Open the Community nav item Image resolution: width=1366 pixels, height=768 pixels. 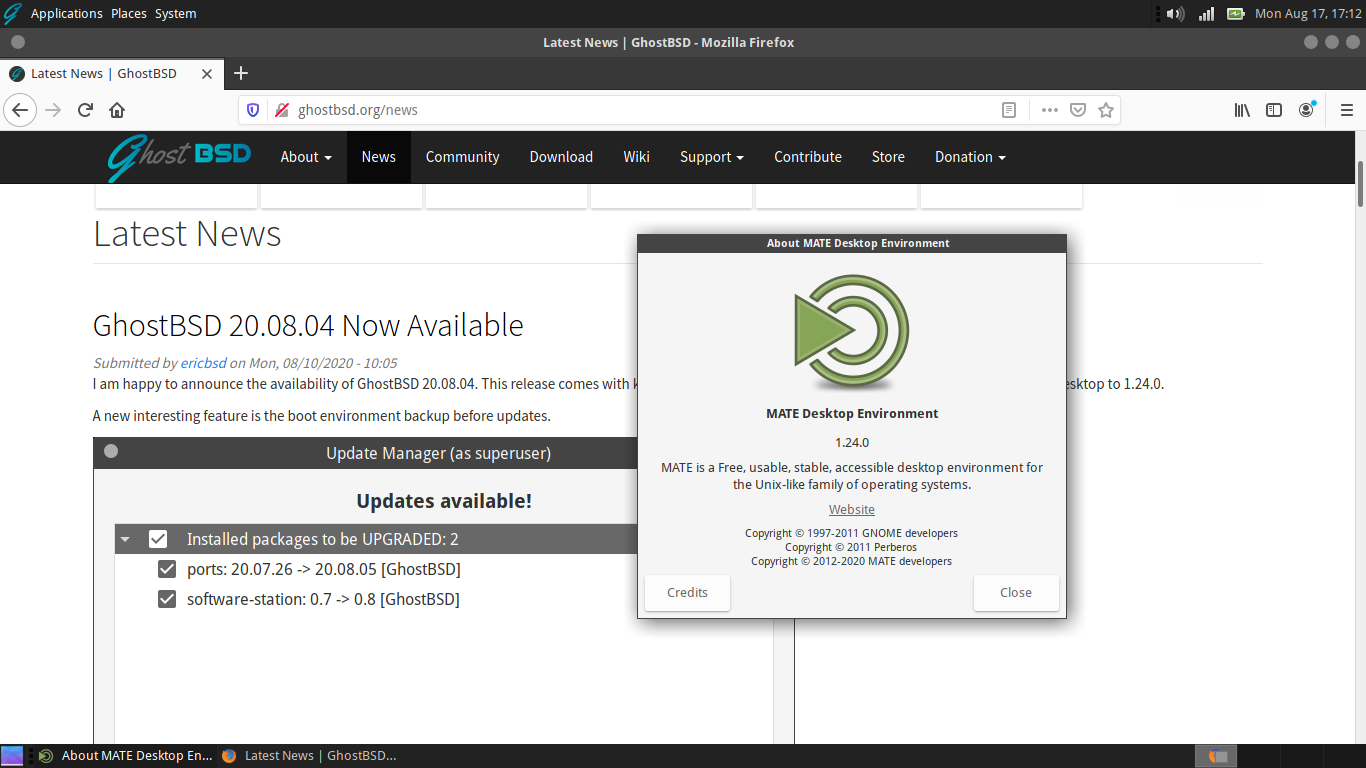point(462,157)
